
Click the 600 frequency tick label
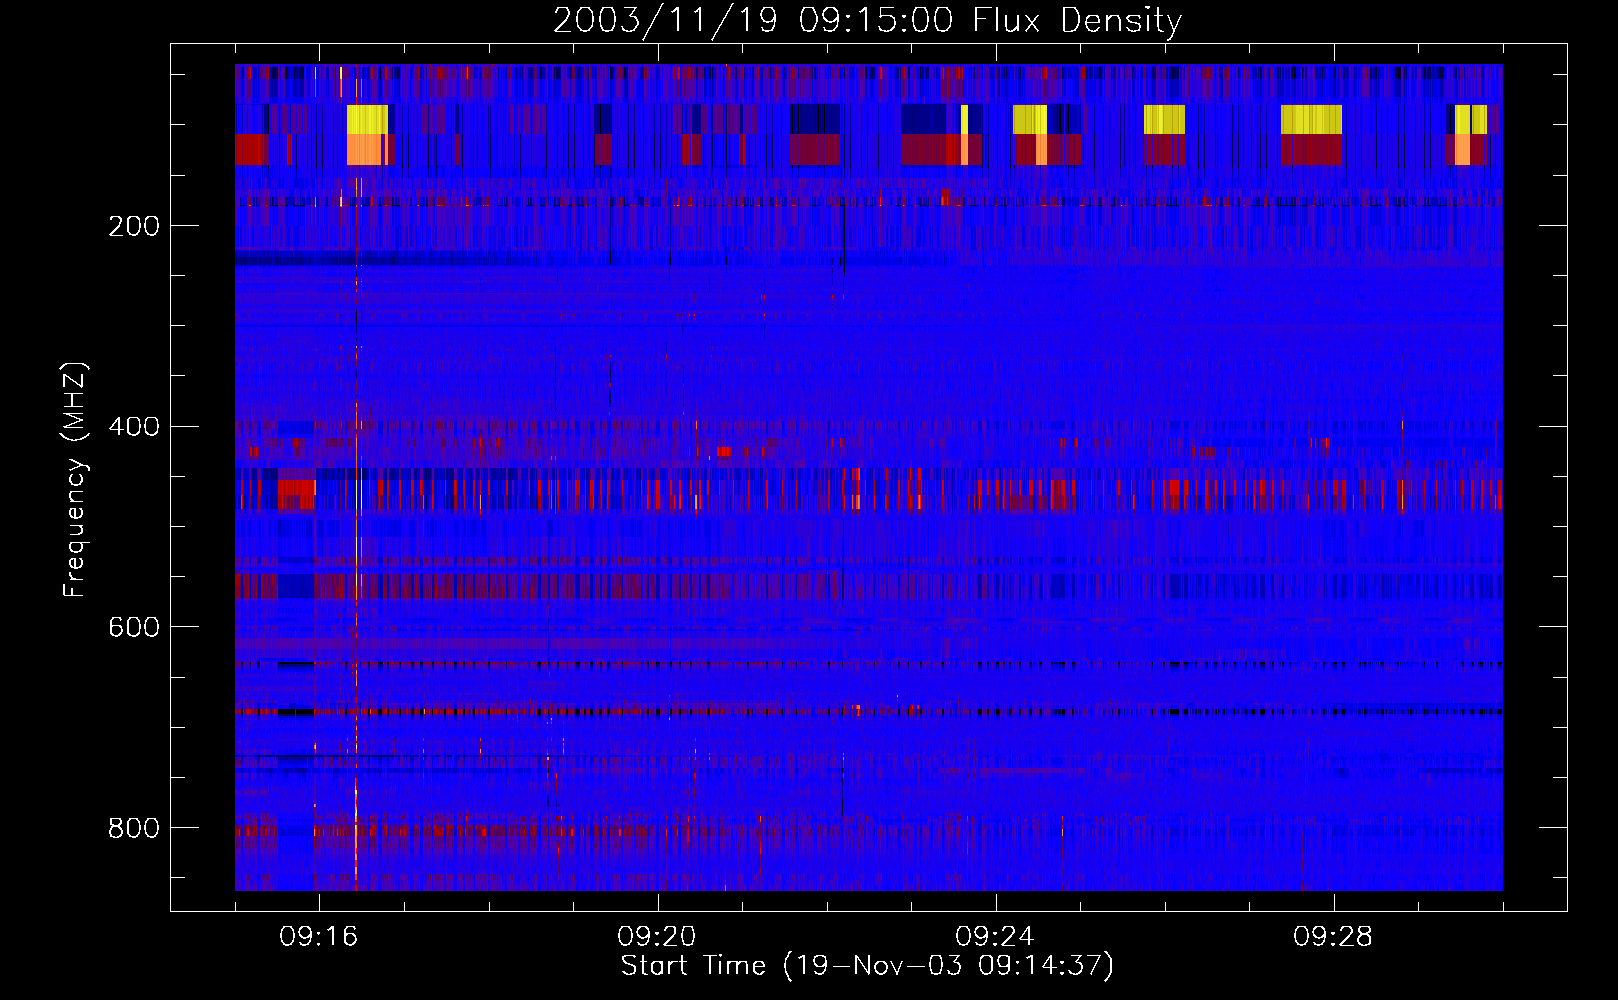coord(134,627)
